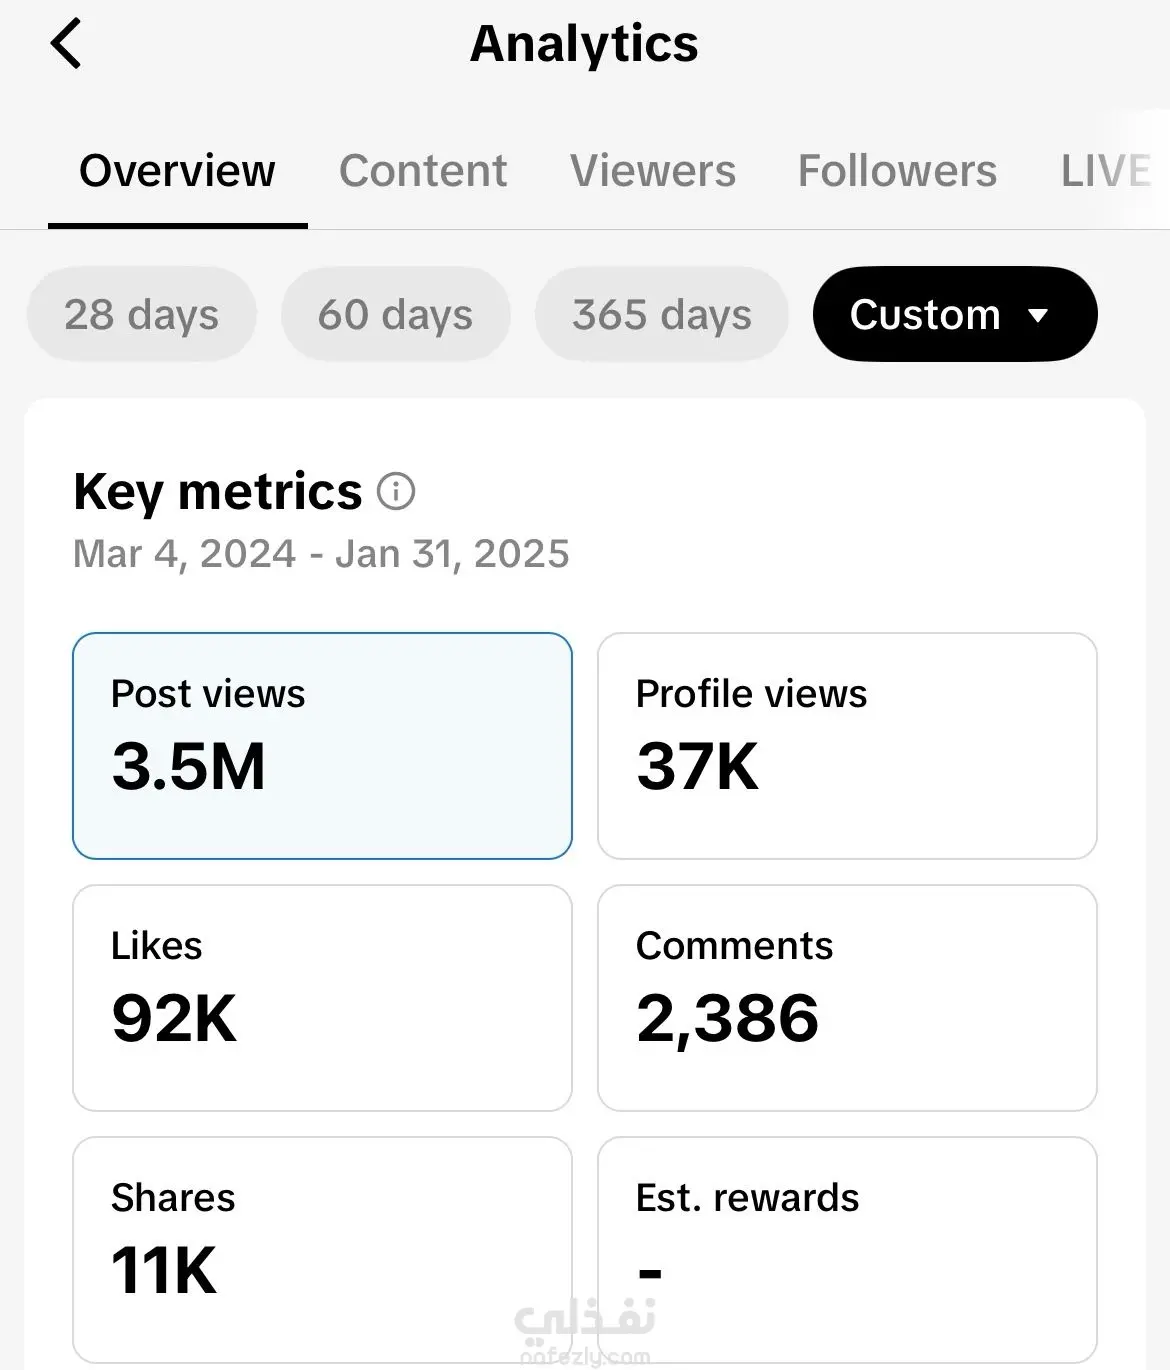Image resolution: width=1170 pixels, height=1370 pixels.
Task: Go to the Followers tab
Action: point(897,171)
